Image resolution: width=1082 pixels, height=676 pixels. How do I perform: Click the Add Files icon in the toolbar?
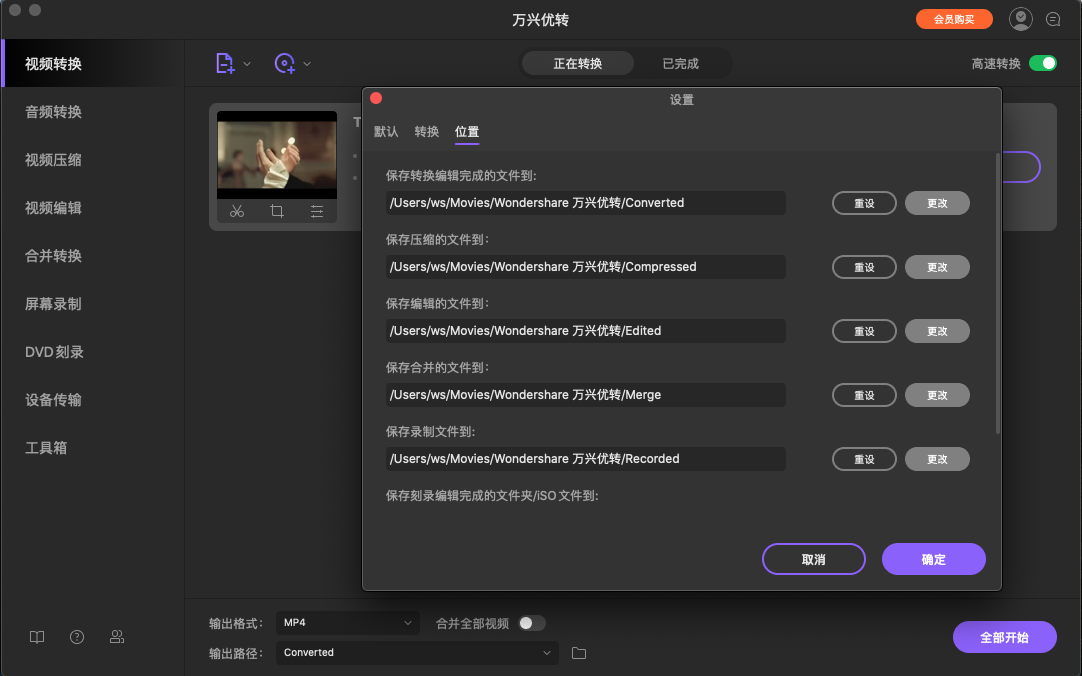click(x=224, y=62)
